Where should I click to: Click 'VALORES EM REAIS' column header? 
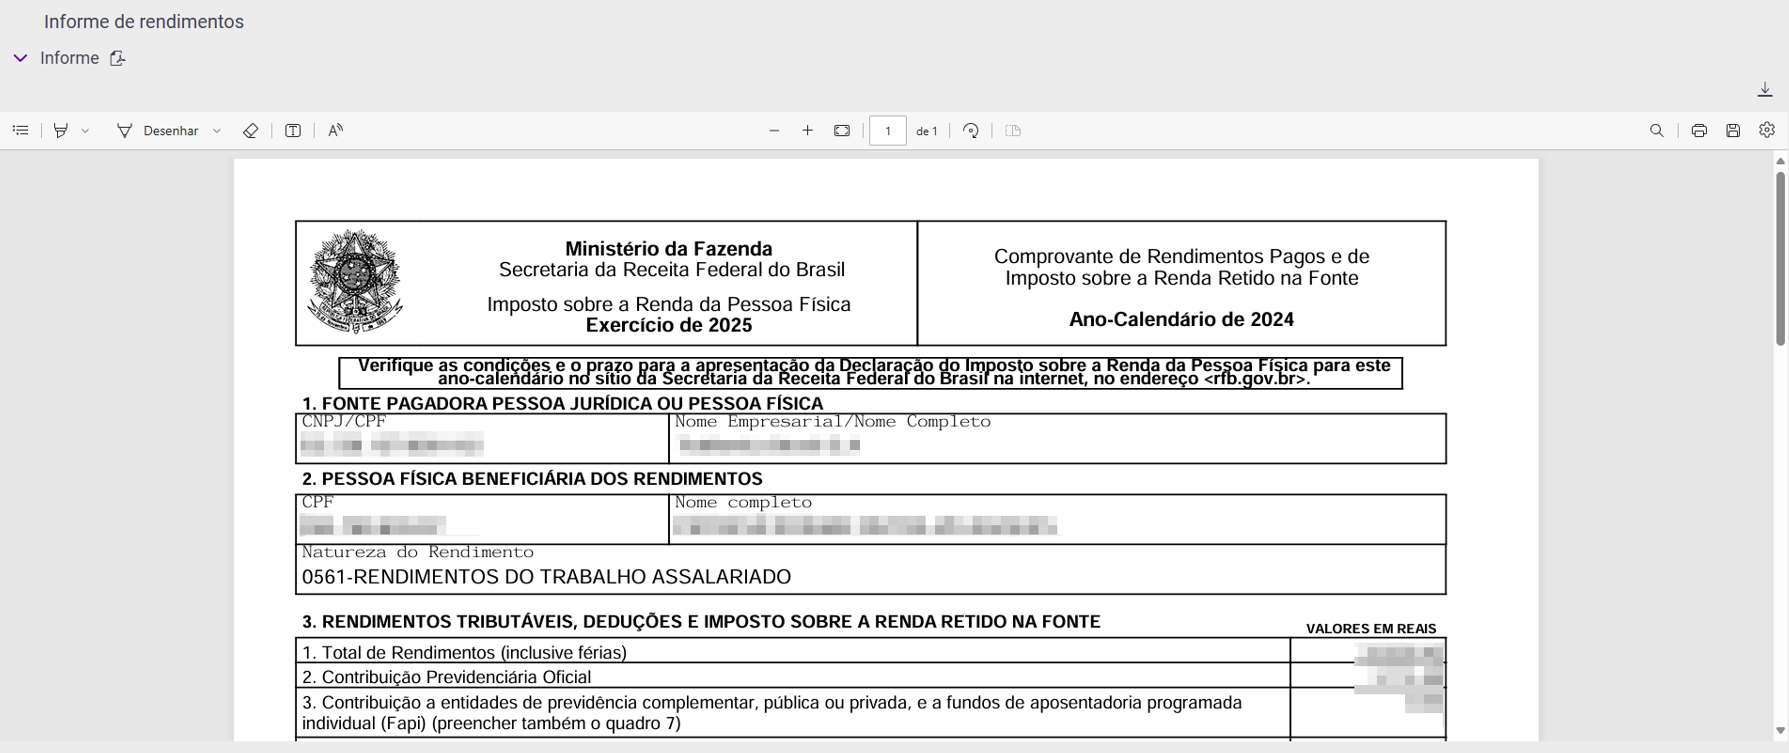tap(1371, 629)
